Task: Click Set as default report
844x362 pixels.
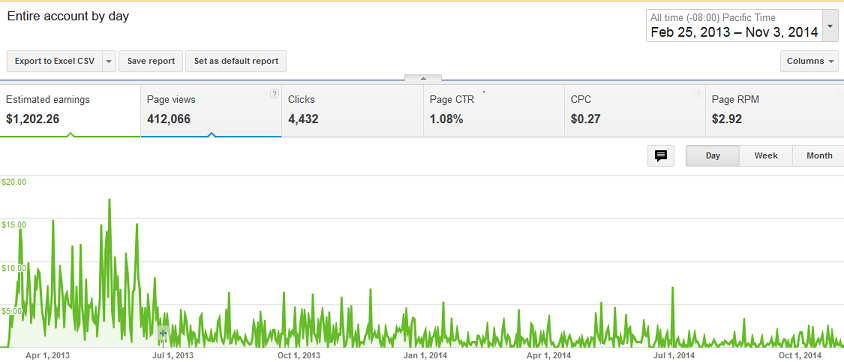Action: point(236,61)
